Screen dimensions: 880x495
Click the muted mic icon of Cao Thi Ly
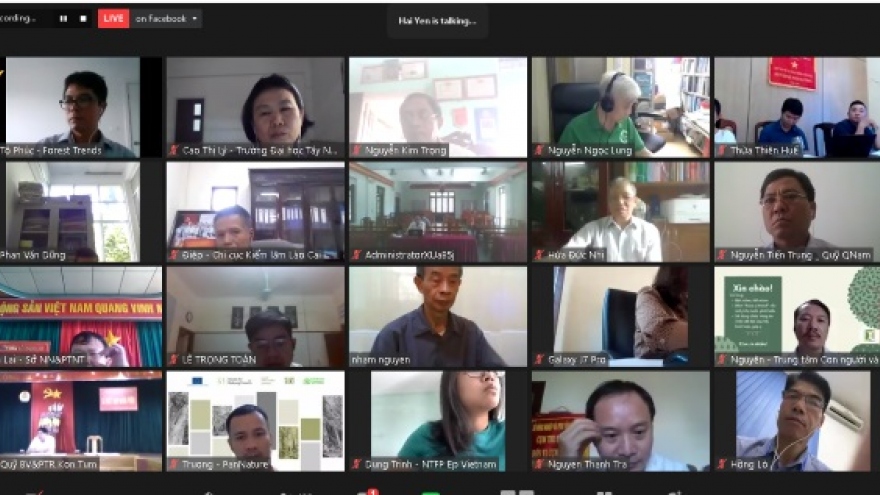pos(174,150)
